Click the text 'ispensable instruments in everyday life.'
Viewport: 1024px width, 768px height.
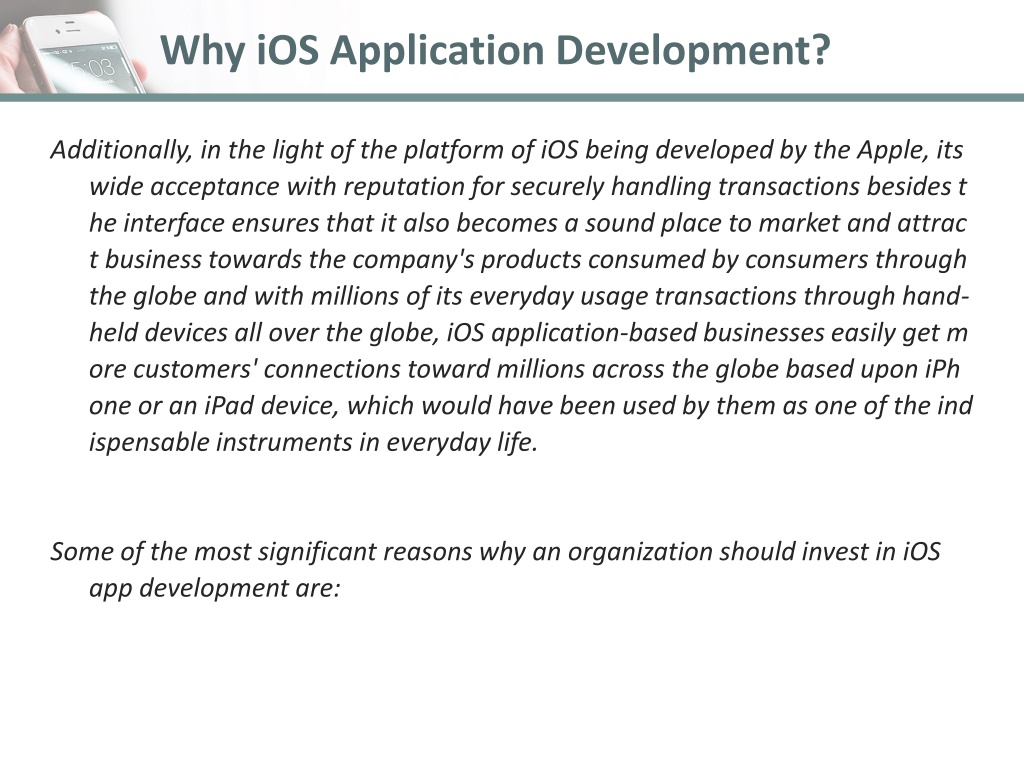pyautogui.click(x=313, y=442)
